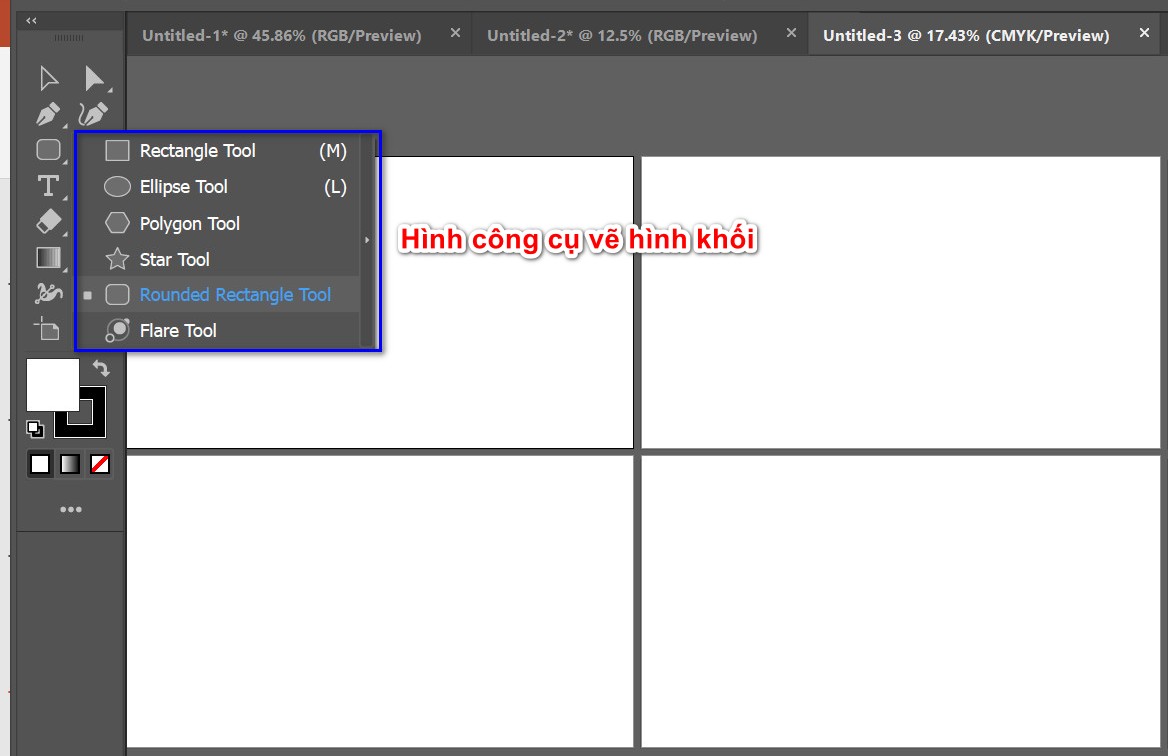This screenshot has width=1168, height=756.
Task: Activate the Type tool
Action: pyautogui.click(x=48, y=186)
